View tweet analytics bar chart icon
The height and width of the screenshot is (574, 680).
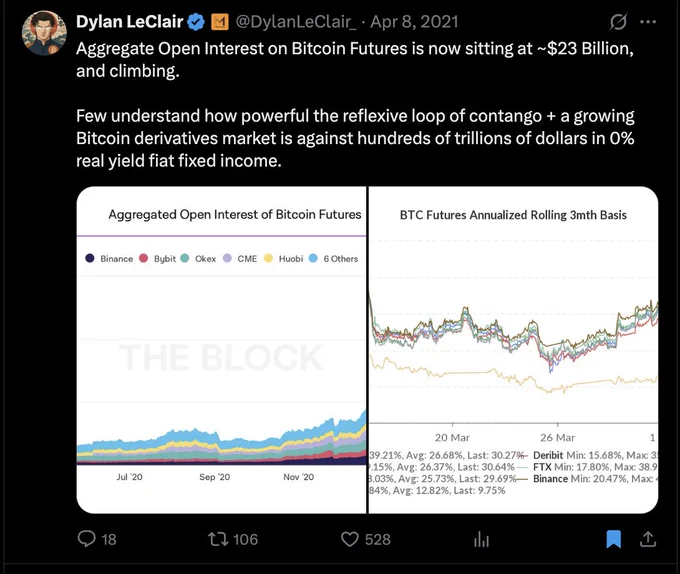(481, 540)
